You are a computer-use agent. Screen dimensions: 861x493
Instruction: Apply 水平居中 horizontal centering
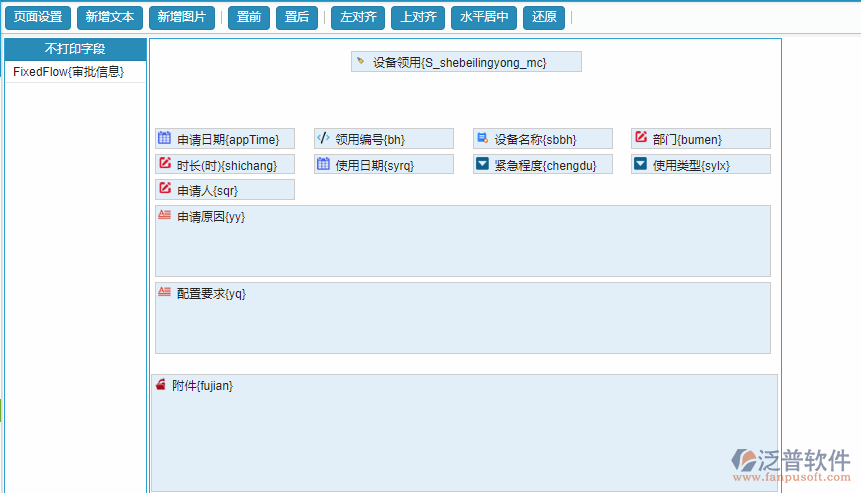[484, 17]
